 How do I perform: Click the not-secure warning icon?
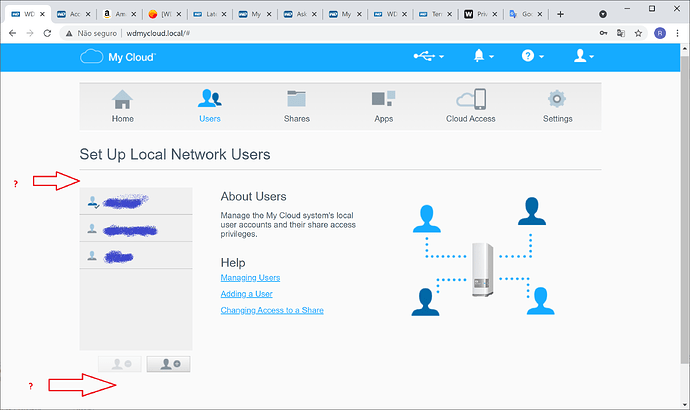tap(69, 33)
